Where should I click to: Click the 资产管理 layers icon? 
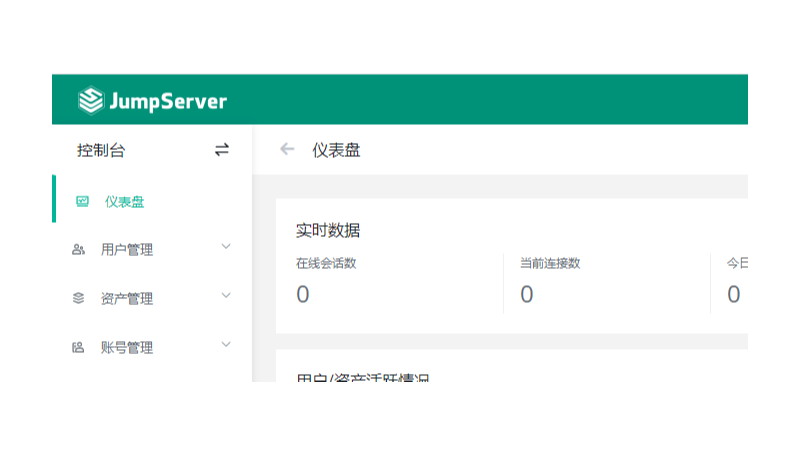pos(78,298)
